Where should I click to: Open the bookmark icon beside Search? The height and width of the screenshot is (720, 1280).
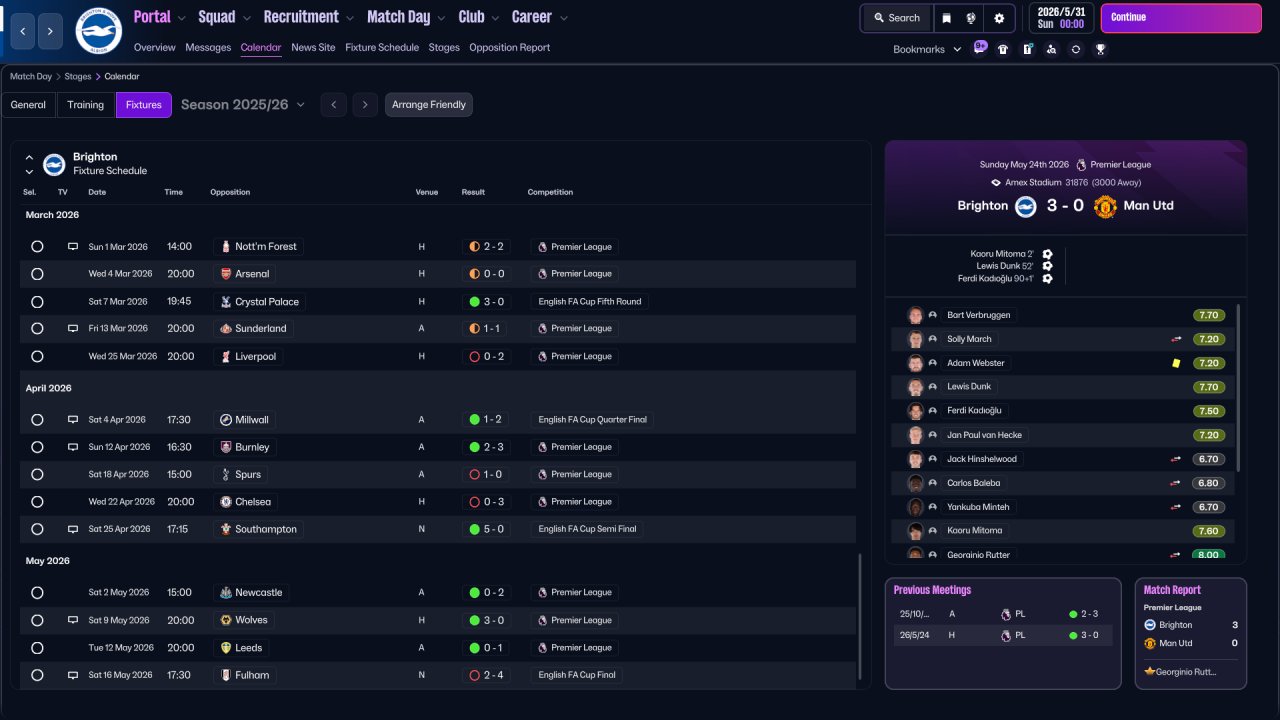coord(947,18)
